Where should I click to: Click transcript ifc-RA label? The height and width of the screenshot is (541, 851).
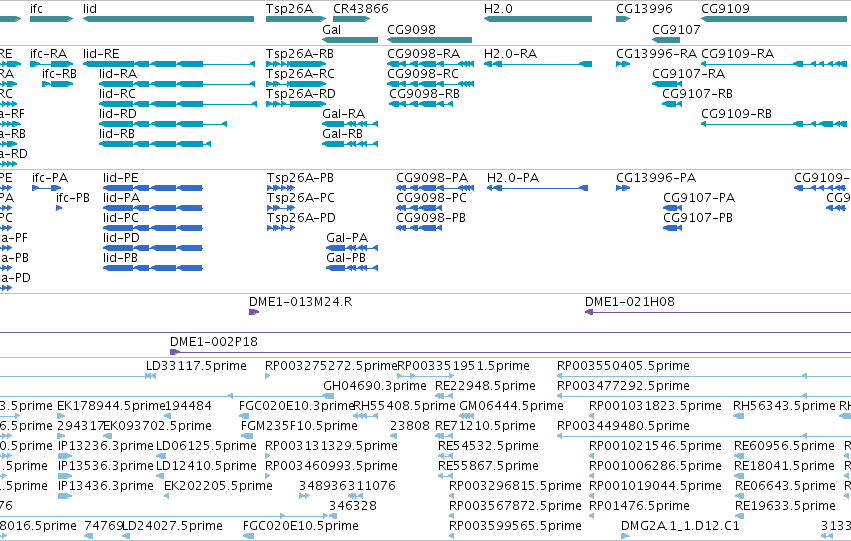pyautogui.click(x=48, y=54)
